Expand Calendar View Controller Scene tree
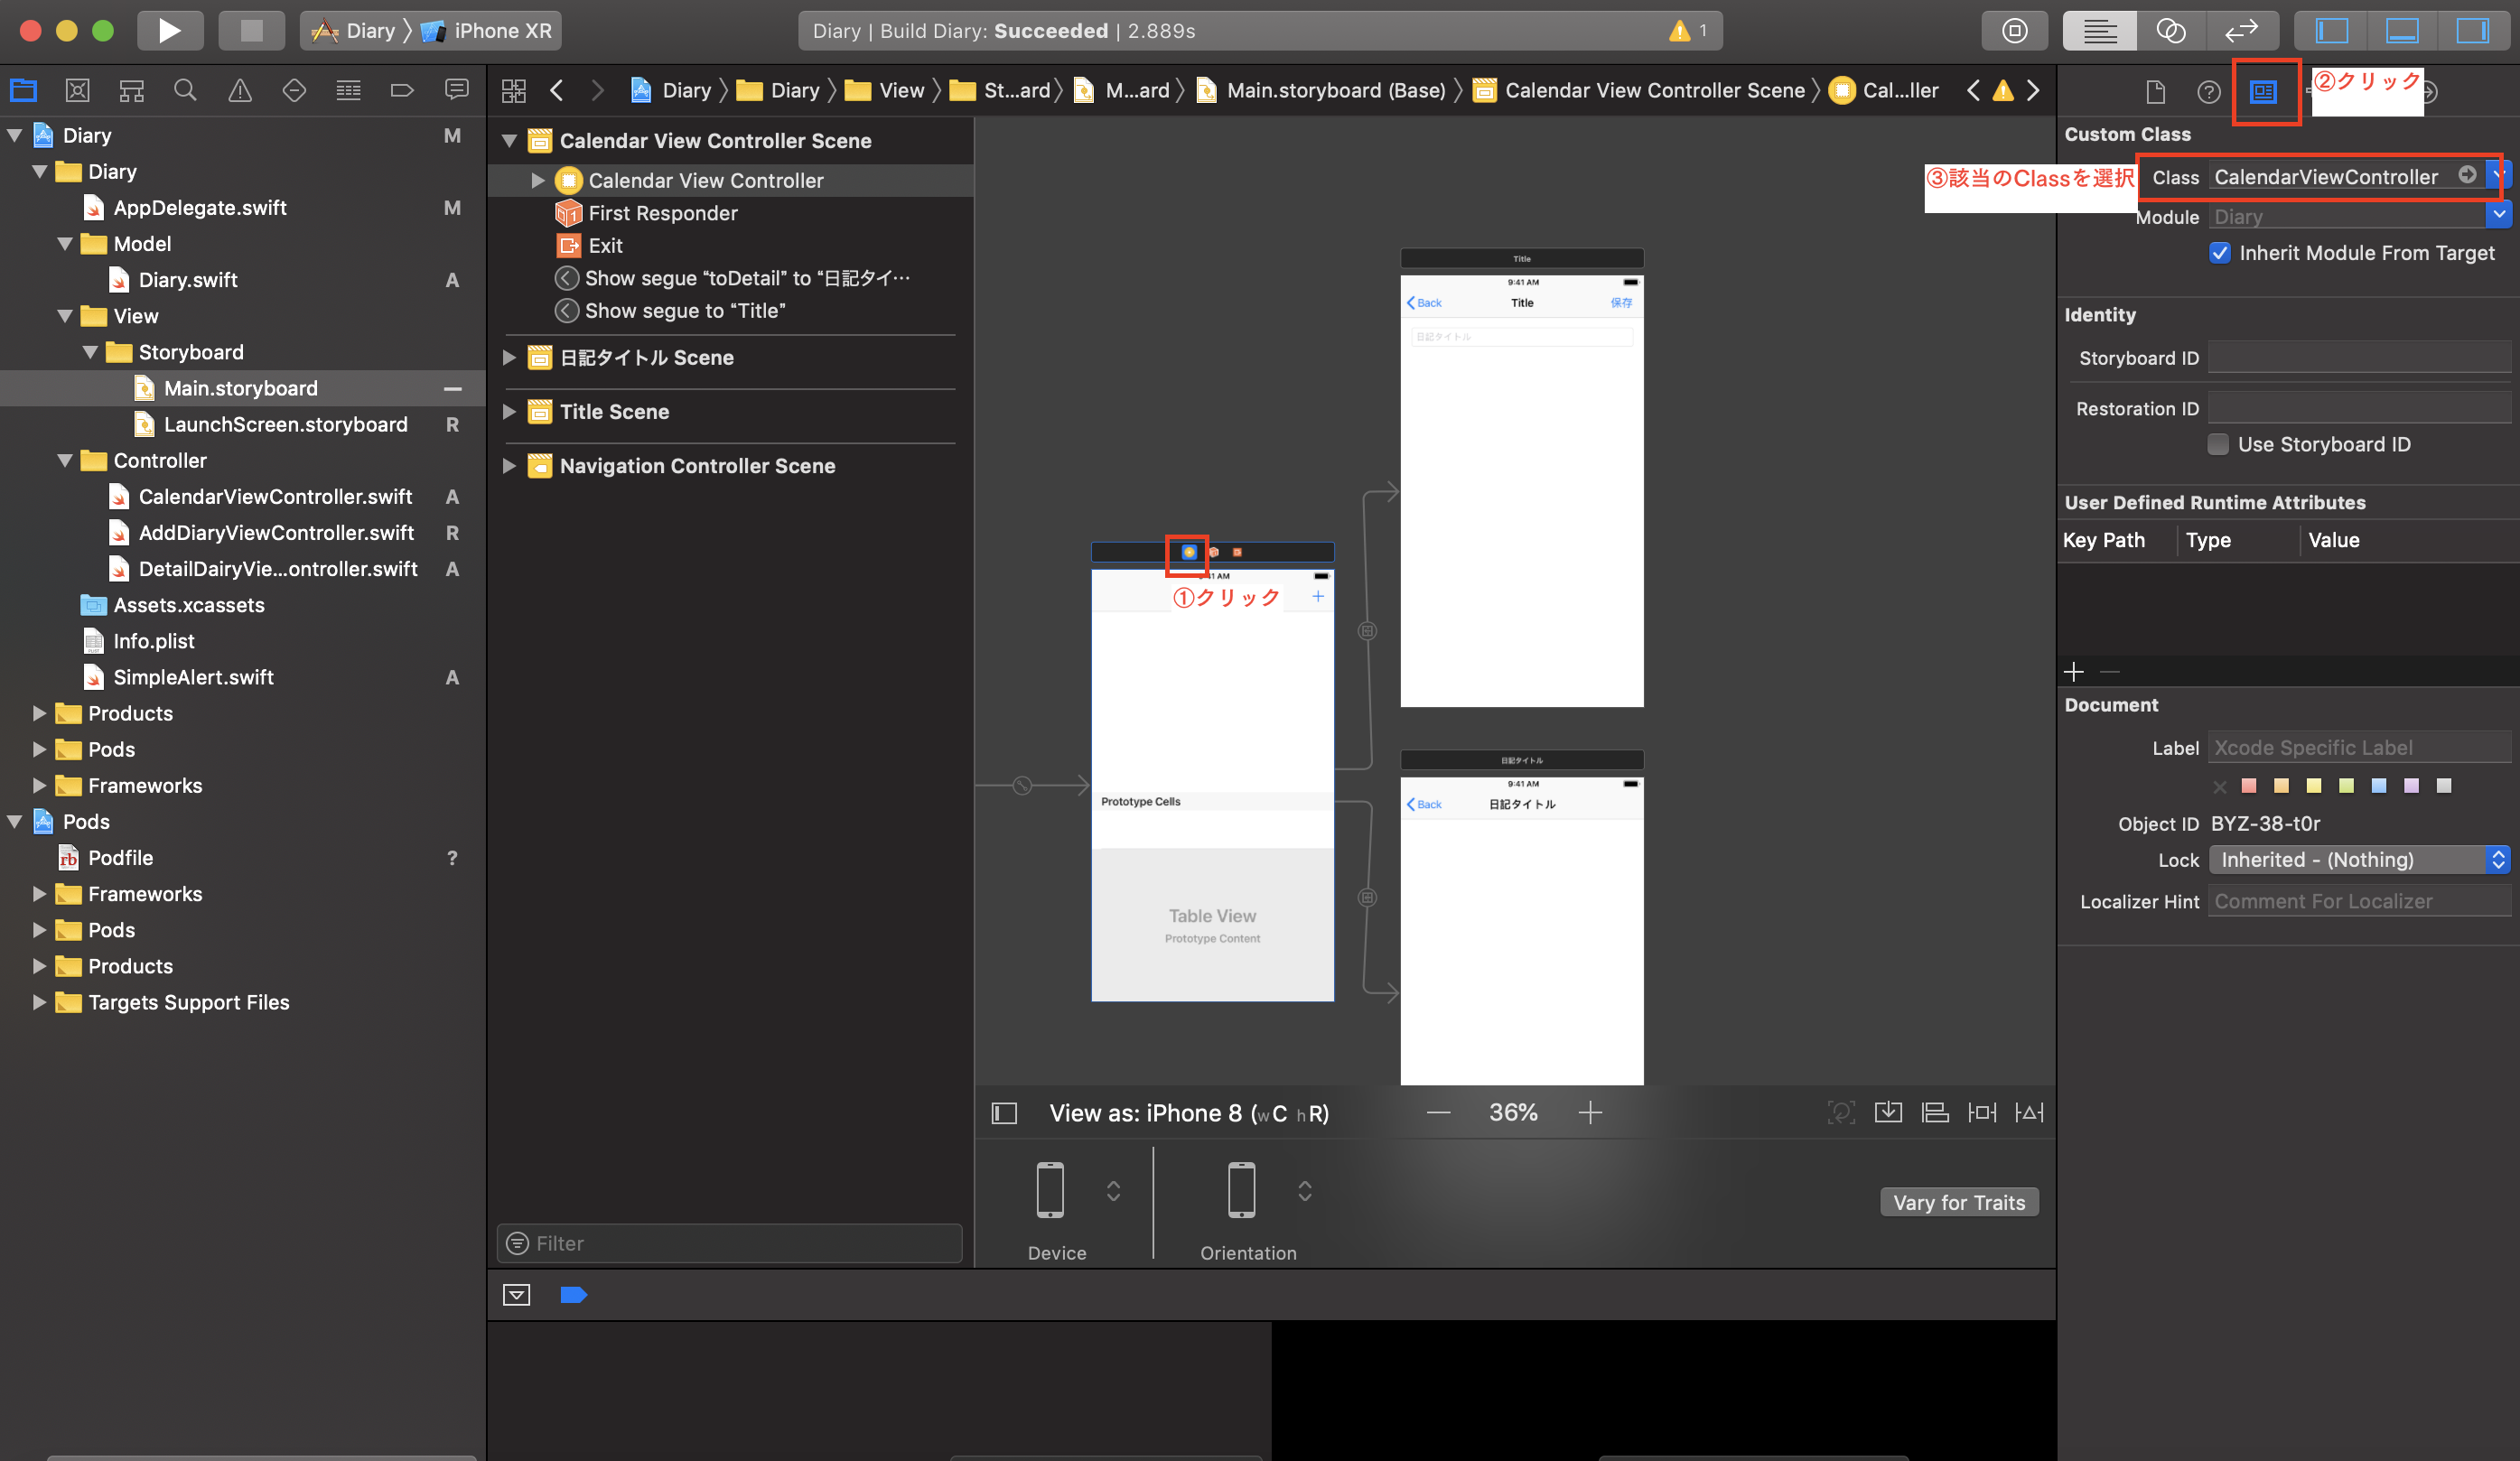This screenshot has width=2520, height=1461. coord(508,141)
